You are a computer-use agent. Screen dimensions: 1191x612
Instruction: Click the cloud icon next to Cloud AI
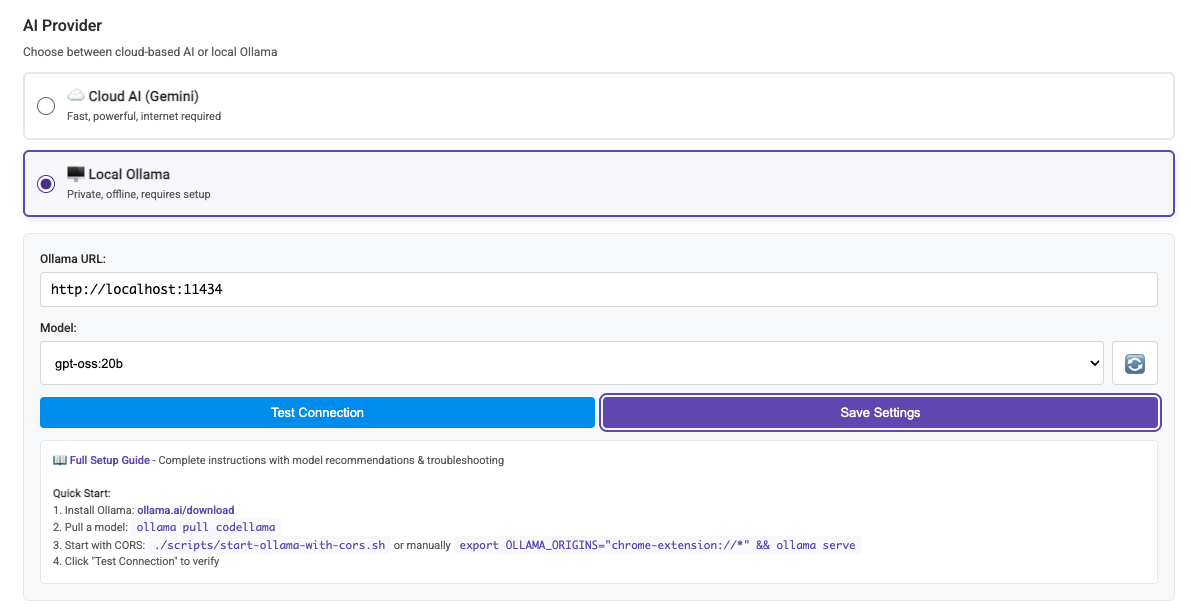coord(75,95)
